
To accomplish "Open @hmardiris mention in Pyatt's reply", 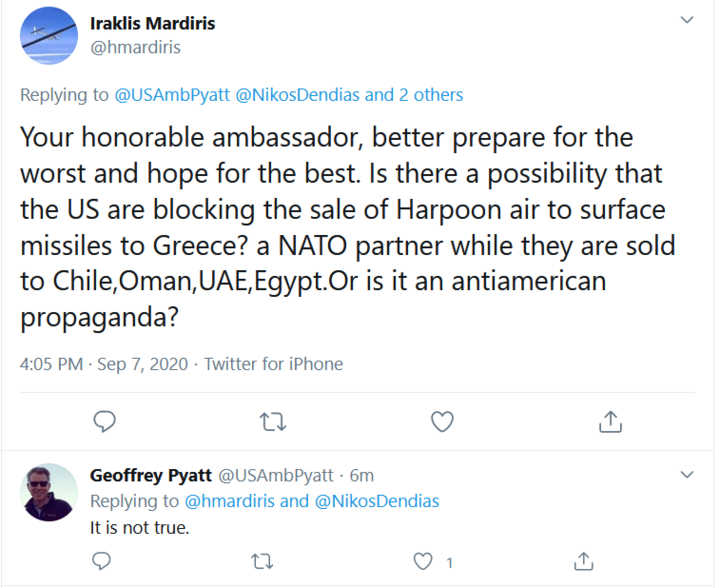I will click(232, 501).
